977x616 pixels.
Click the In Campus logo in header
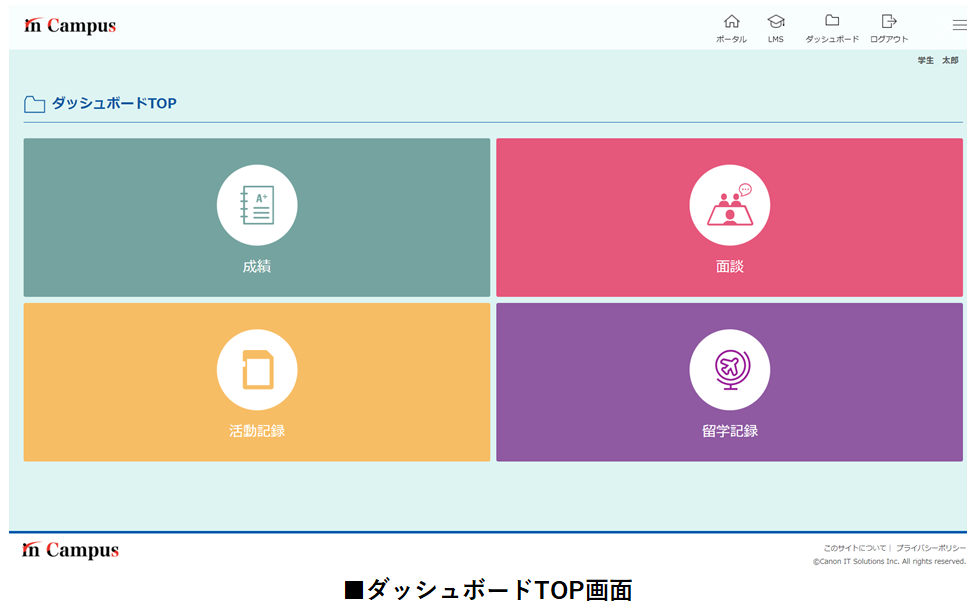point(70,26)
